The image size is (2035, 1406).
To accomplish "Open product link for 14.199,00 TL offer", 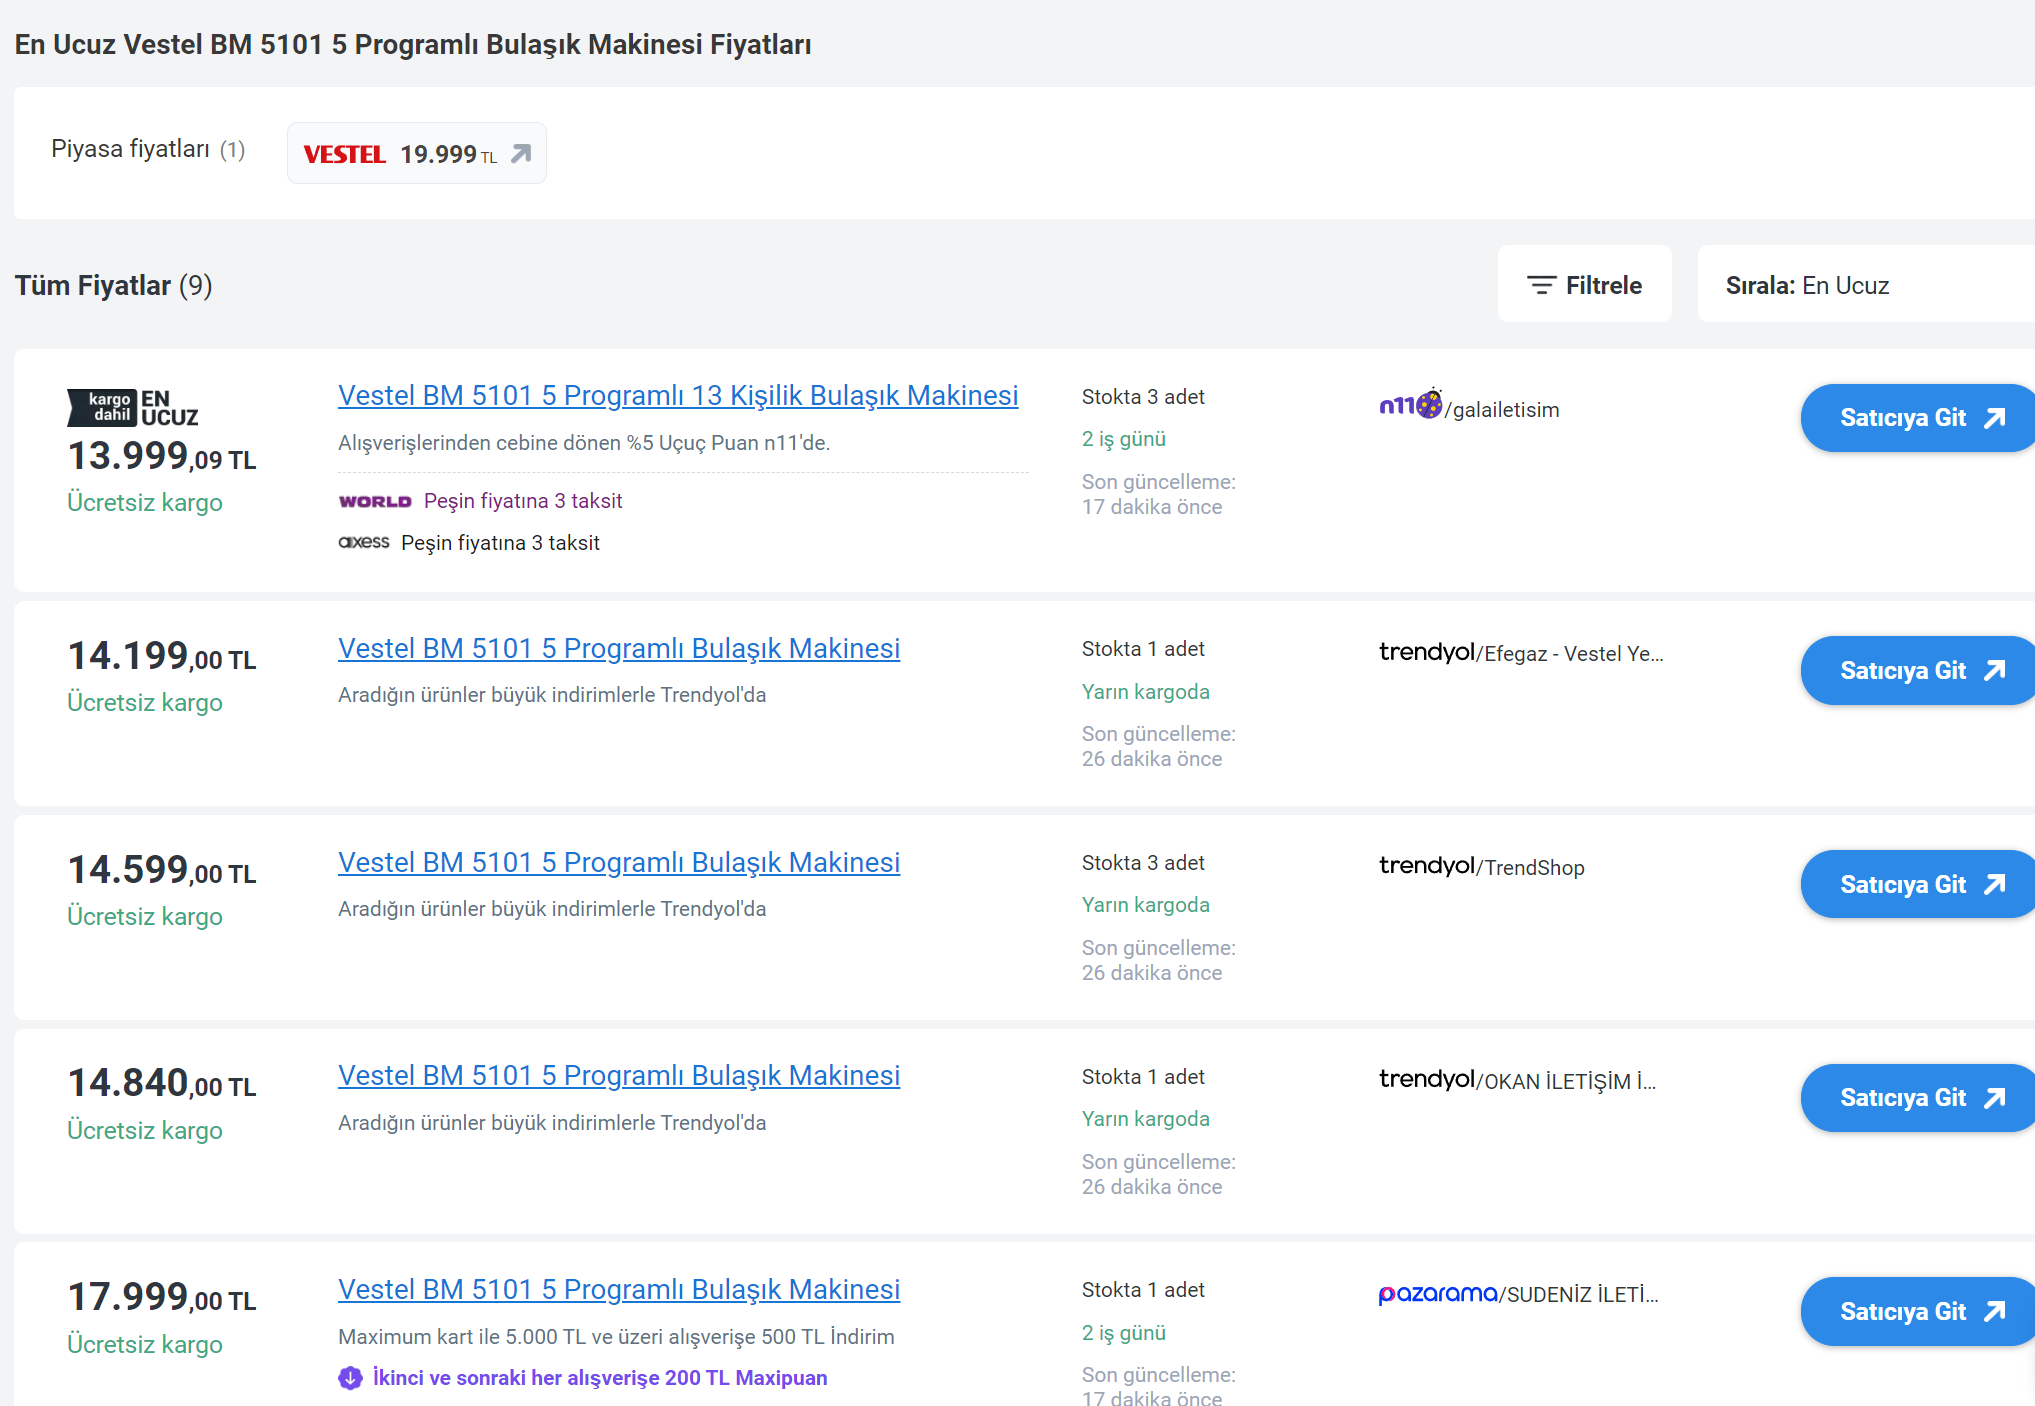I will (x=619, y=649).
